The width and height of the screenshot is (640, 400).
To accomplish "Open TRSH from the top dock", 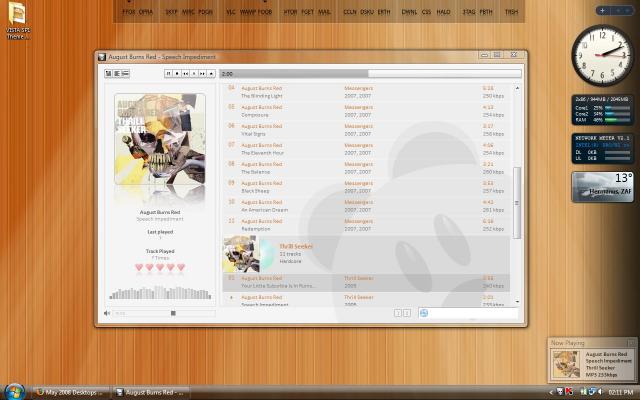I will [511, 12].
